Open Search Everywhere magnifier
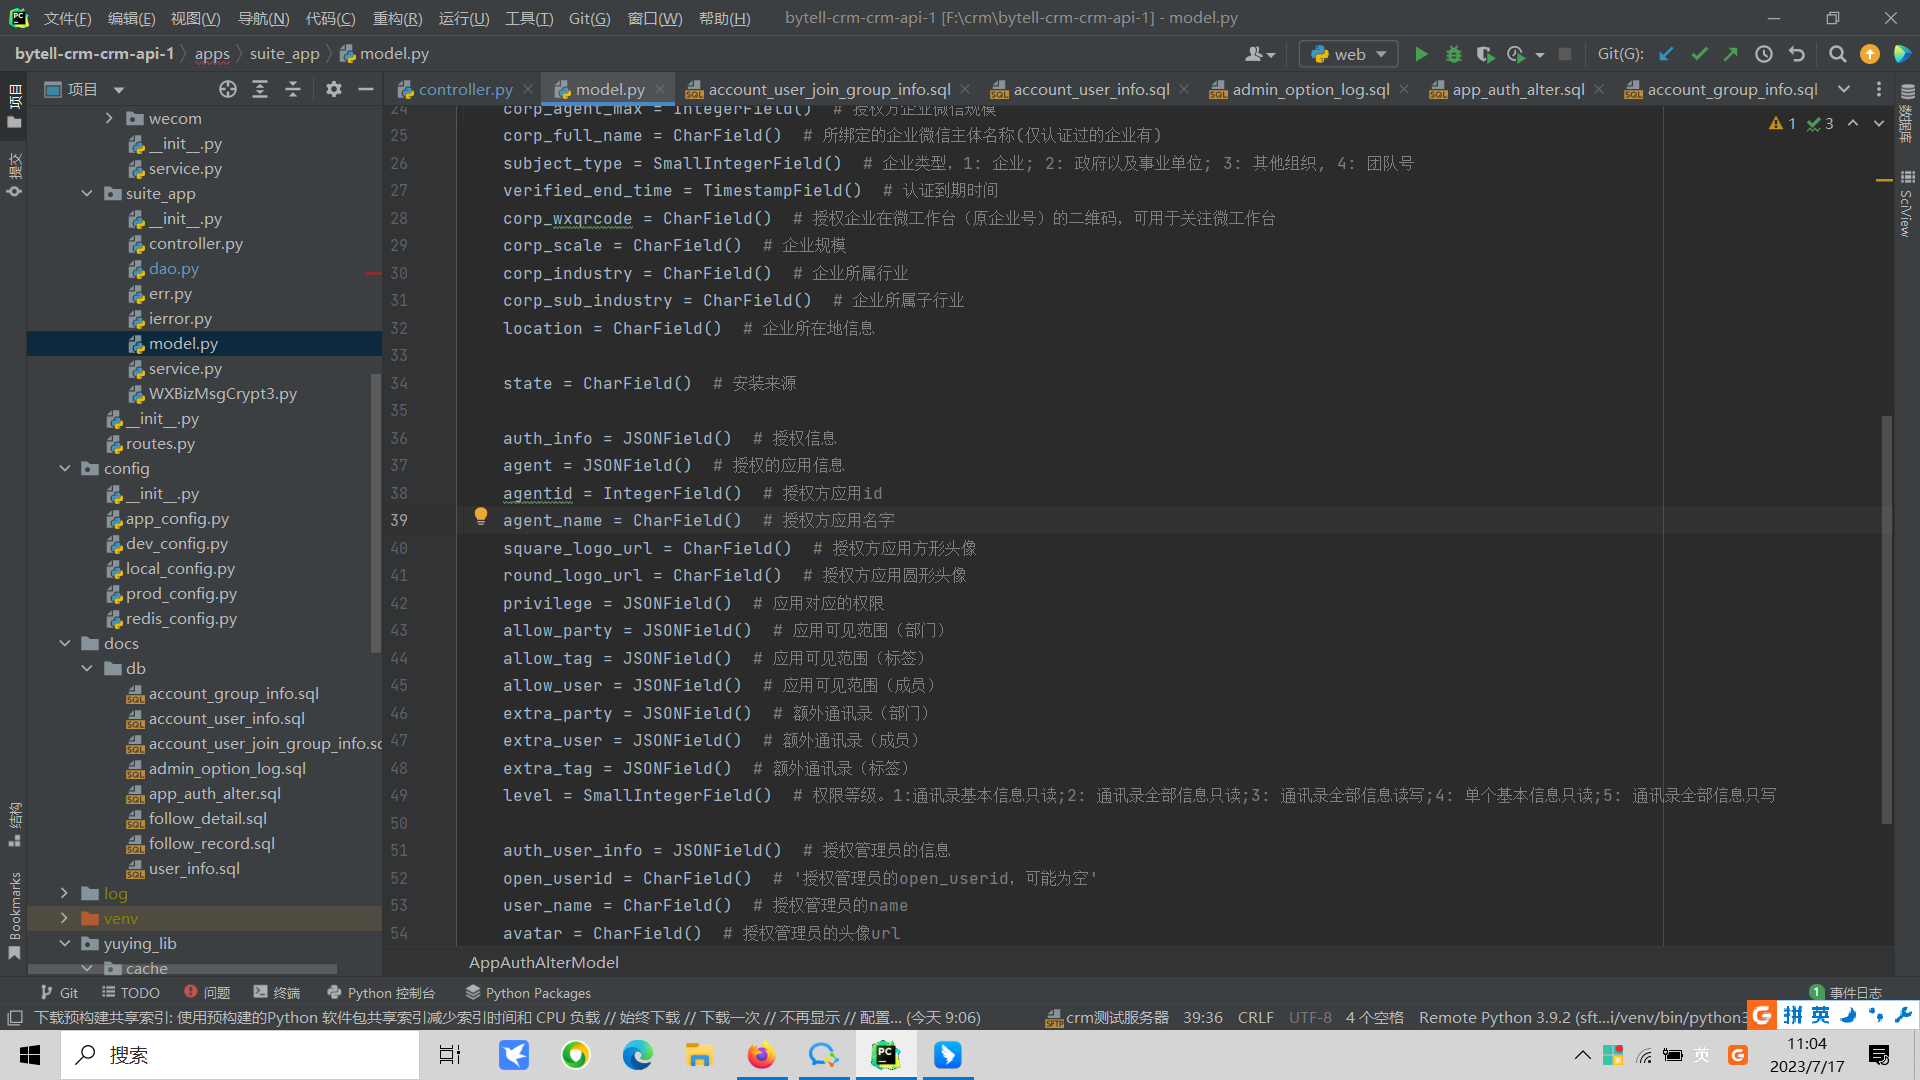Screen dimensions: 1920x1080 tap(1837, 54)
